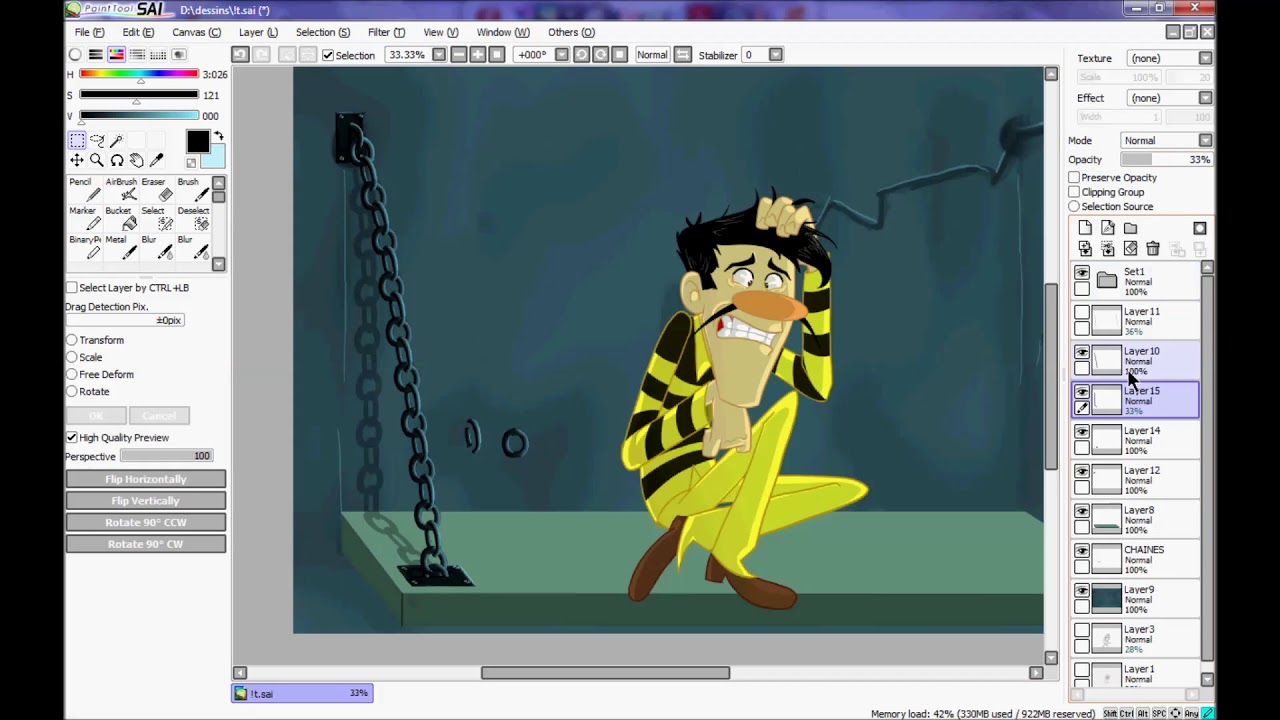
Task: Enable Selection Source option
Action: click(x=1074, y=206)
